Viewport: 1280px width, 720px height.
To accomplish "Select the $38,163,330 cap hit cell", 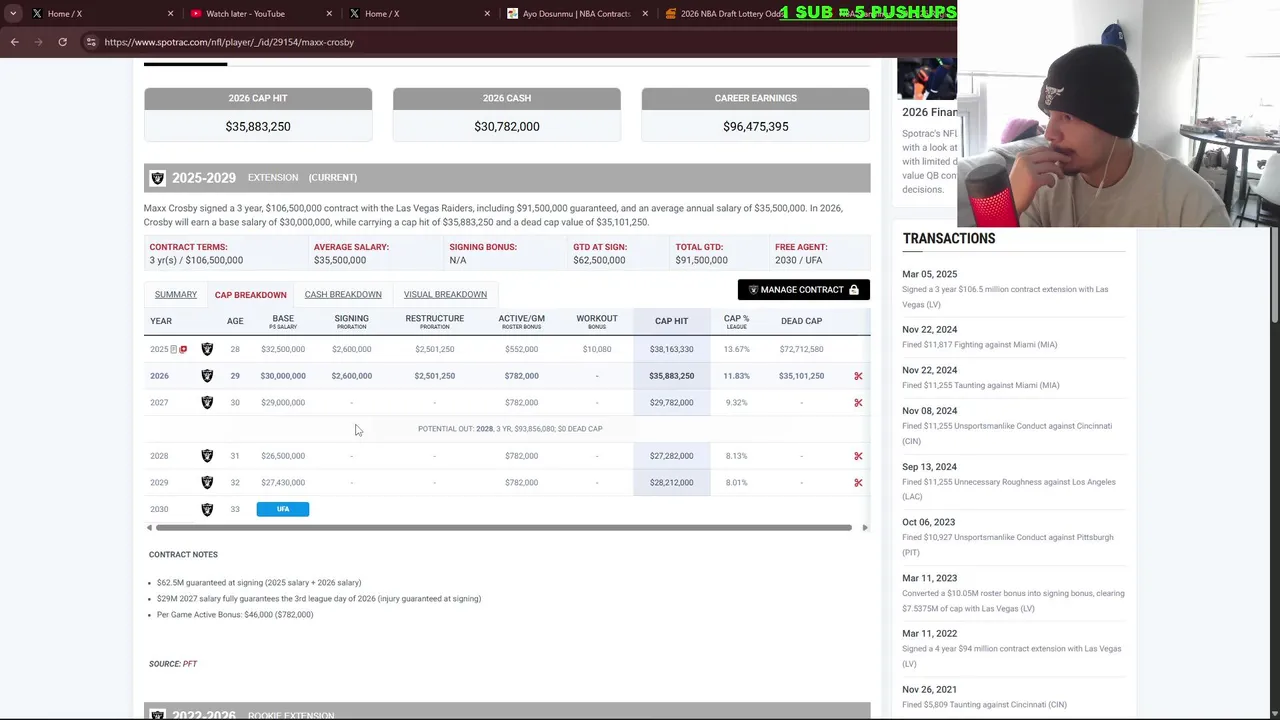I will (671, 349).
